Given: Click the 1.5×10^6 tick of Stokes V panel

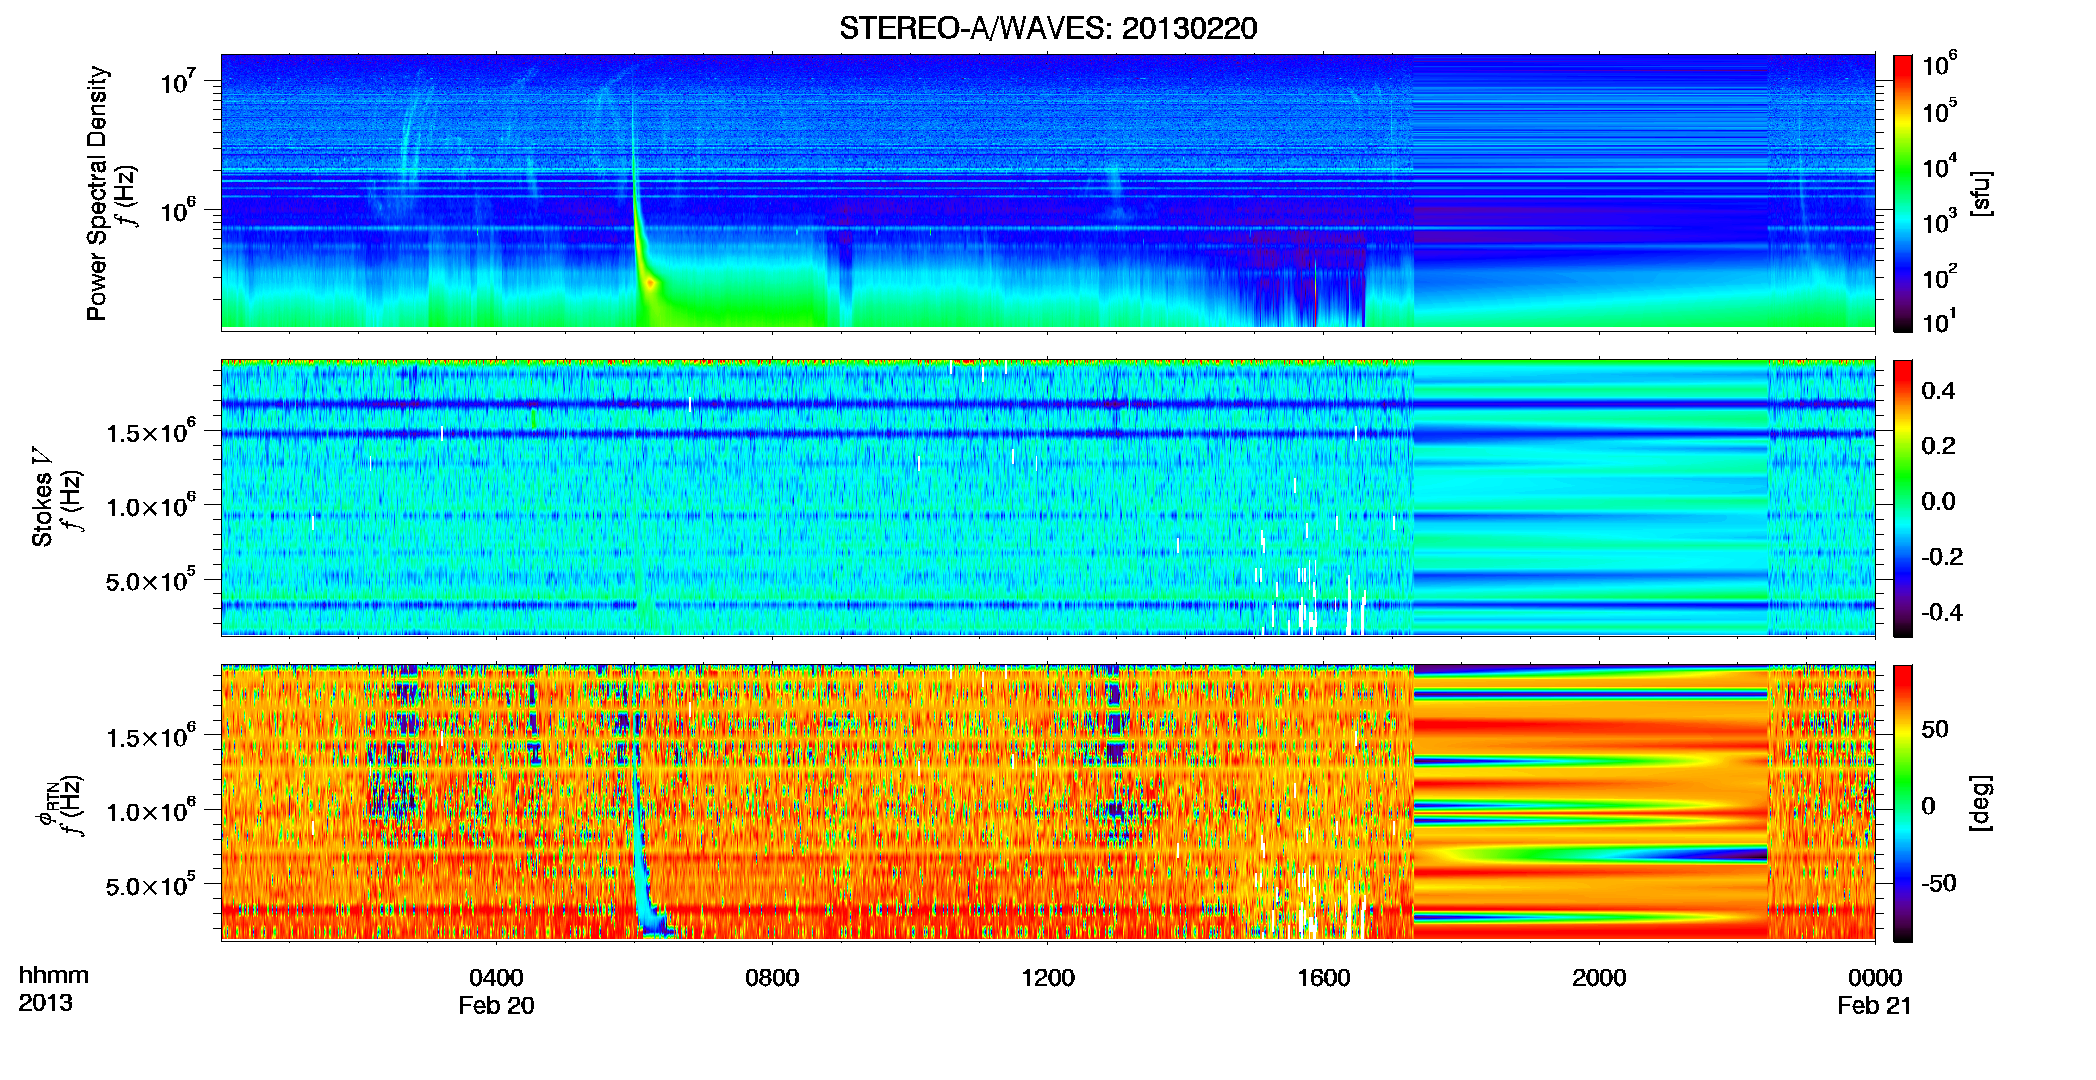Looking at the screenshot, I should coord(151,431).
